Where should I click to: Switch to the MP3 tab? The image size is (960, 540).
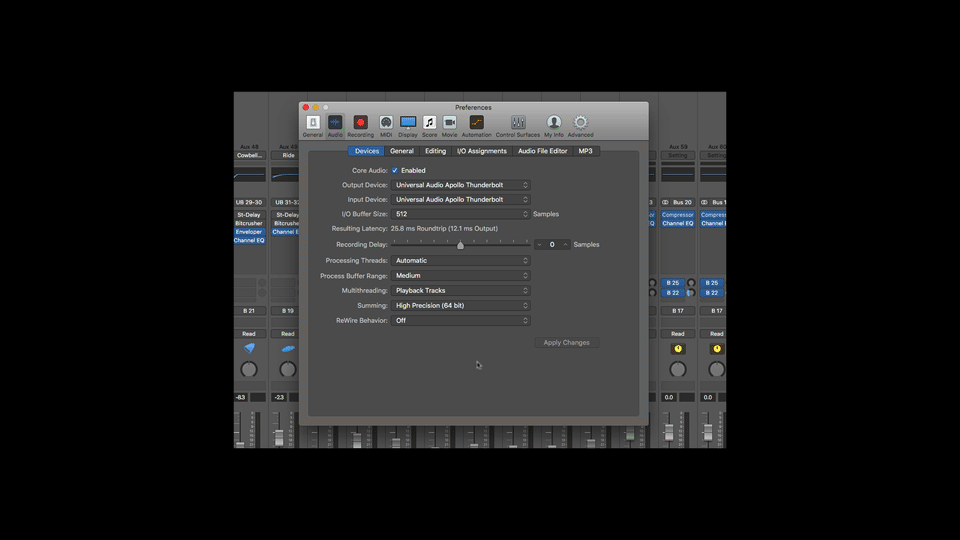[585, 151]
